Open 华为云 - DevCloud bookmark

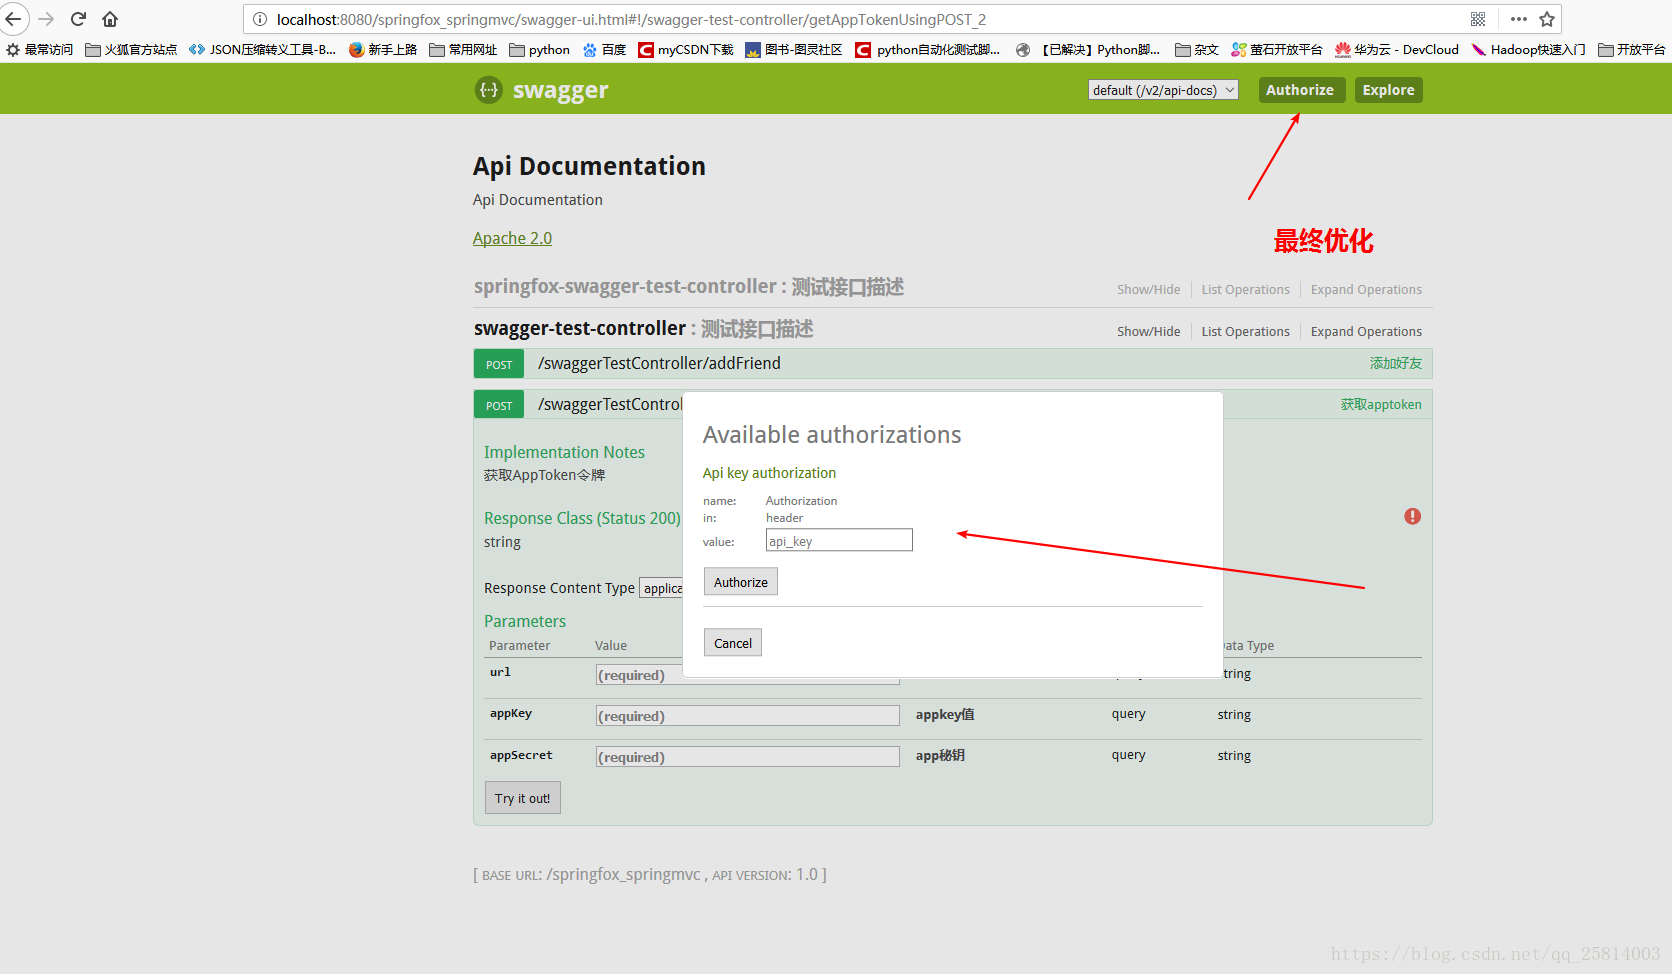pos(1397,49)
